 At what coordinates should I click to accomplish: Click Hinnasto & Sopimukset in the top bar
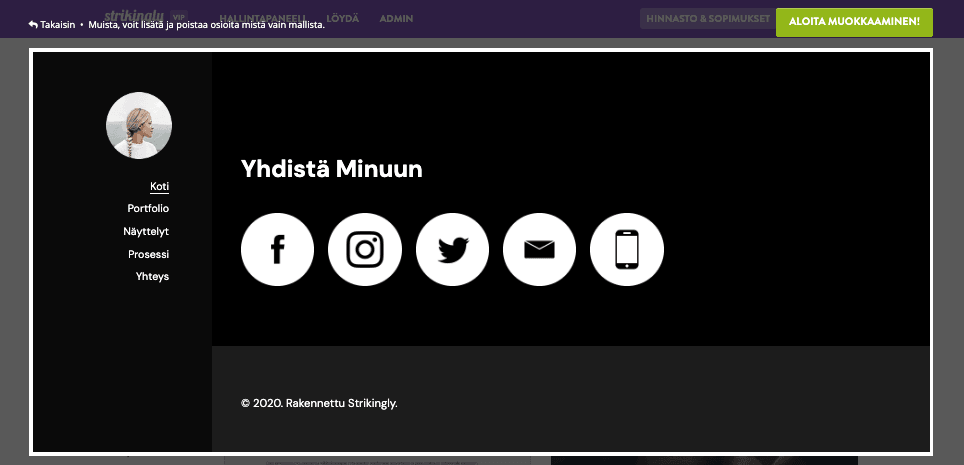tap(708, 19)
